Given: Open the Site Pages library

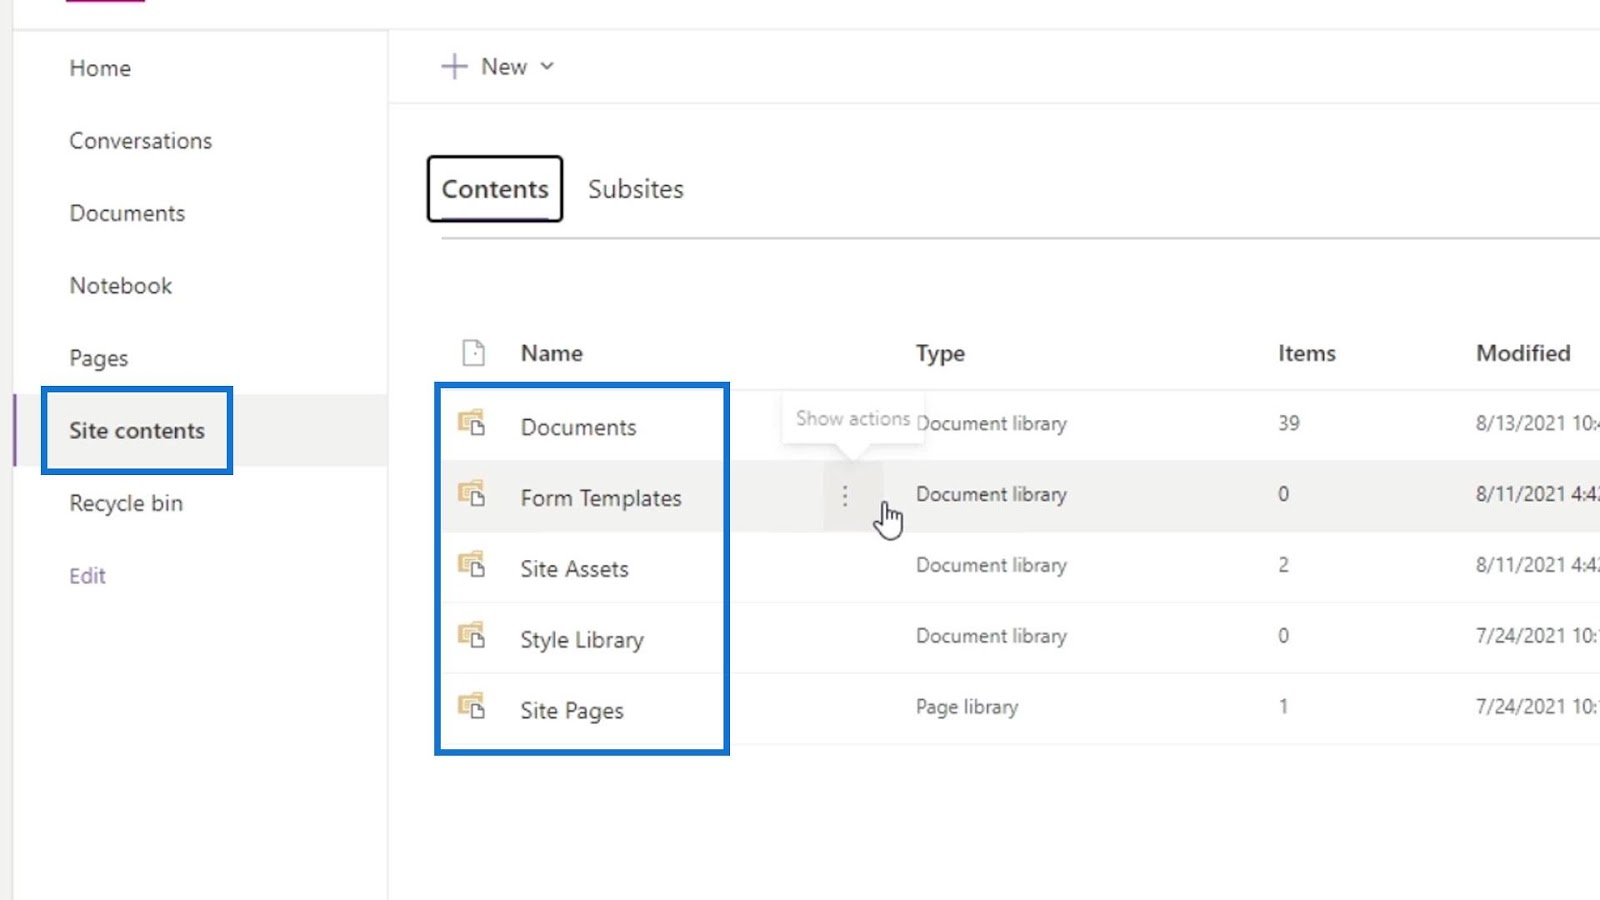Looking at the screenshot, I should 572,711.
